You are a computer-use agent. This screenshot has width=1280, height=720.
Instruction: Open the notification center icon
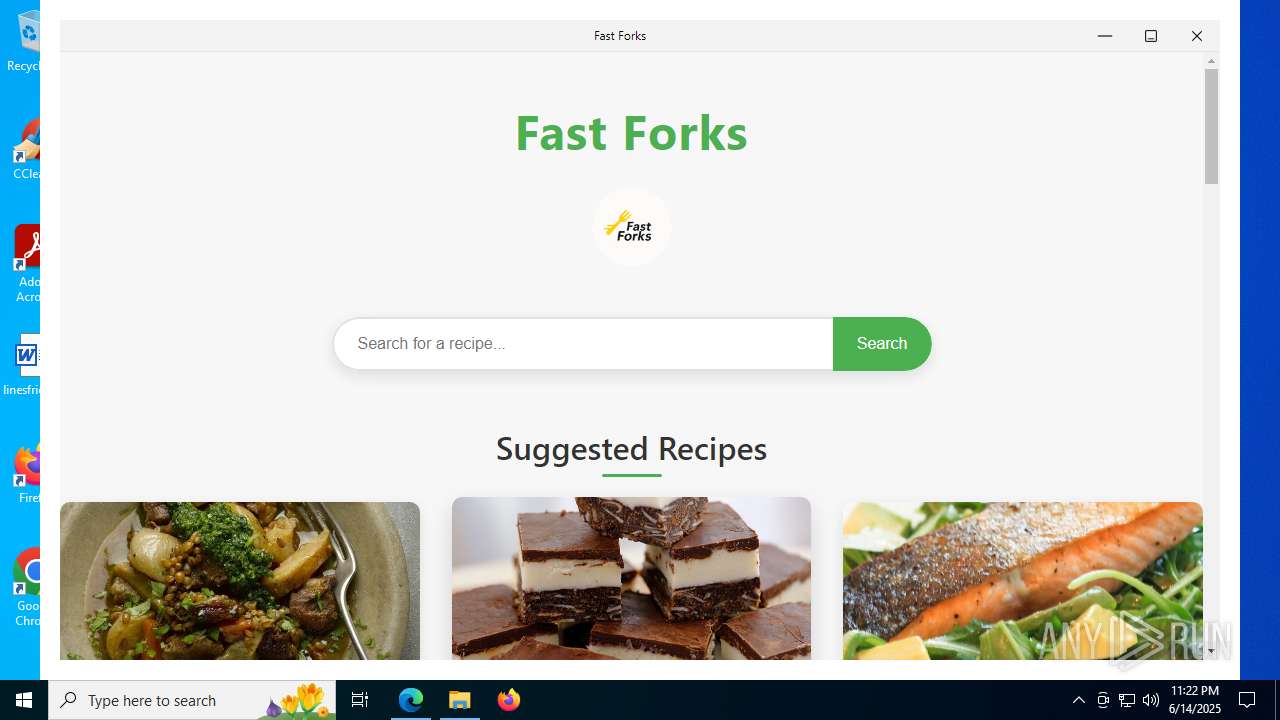click(1248, 700)
